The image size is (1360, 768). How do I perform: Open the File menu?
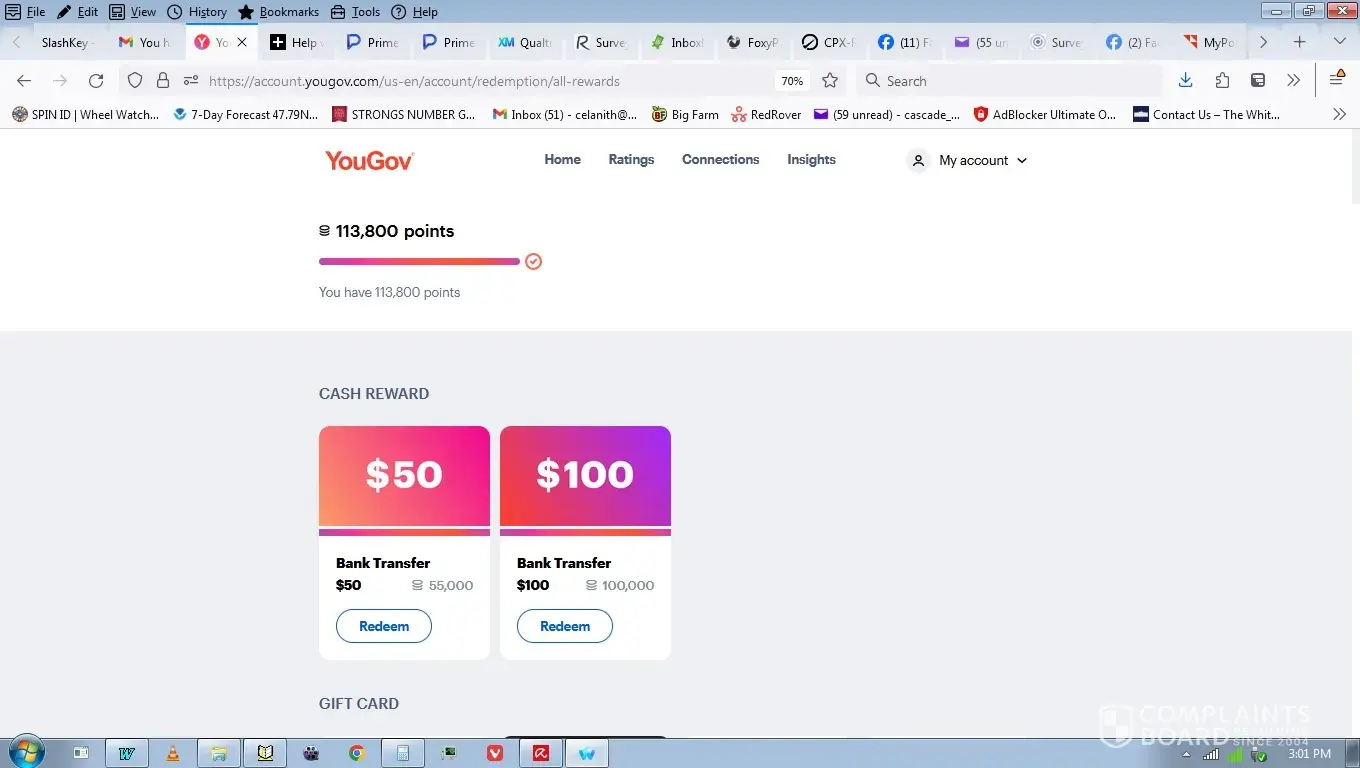pyautogui.click(x=26, y=12)
